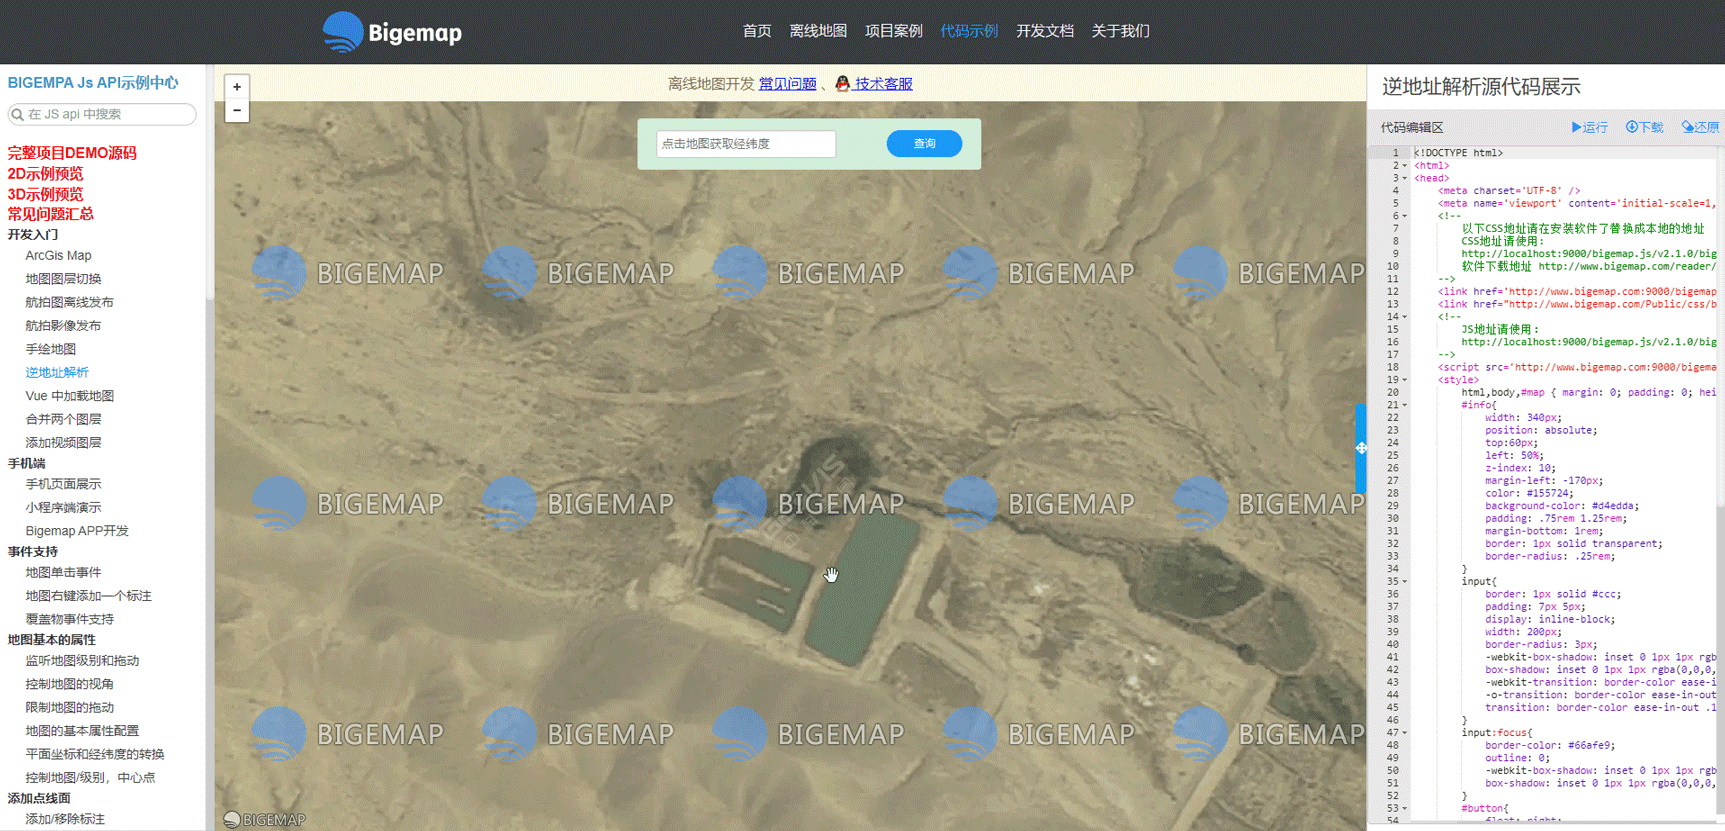Select Bigemap APP开发 example
This screenshot has width=1725, height=831.
point(77,531)
